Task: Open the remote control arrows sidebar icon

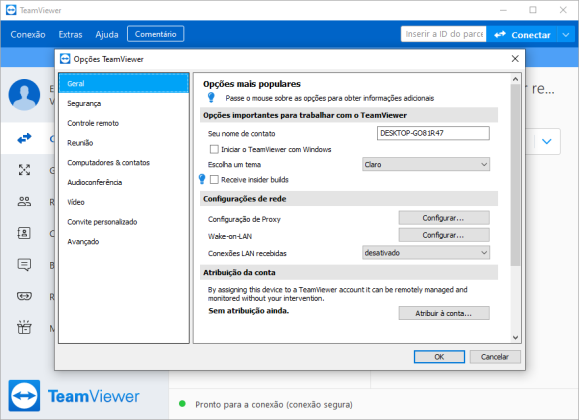Action: (24, 139)
